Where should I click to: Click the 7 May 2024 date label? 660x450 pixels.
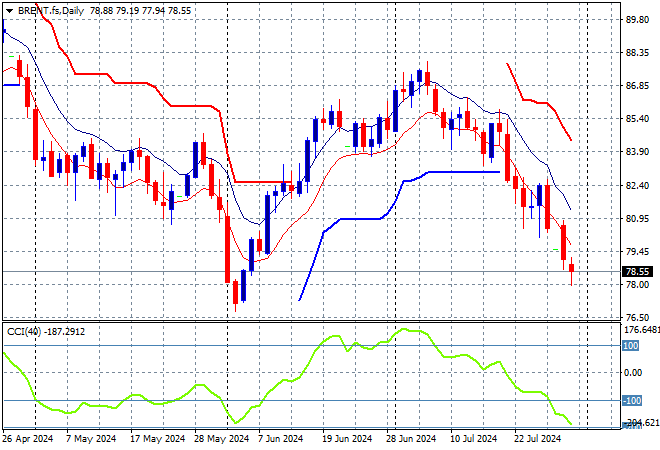[90, 439]
